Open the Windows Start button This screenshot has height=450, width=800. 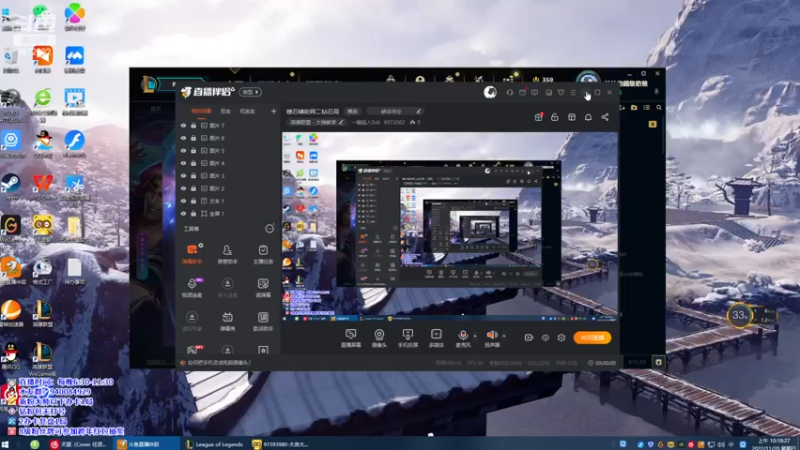point(5,445)
